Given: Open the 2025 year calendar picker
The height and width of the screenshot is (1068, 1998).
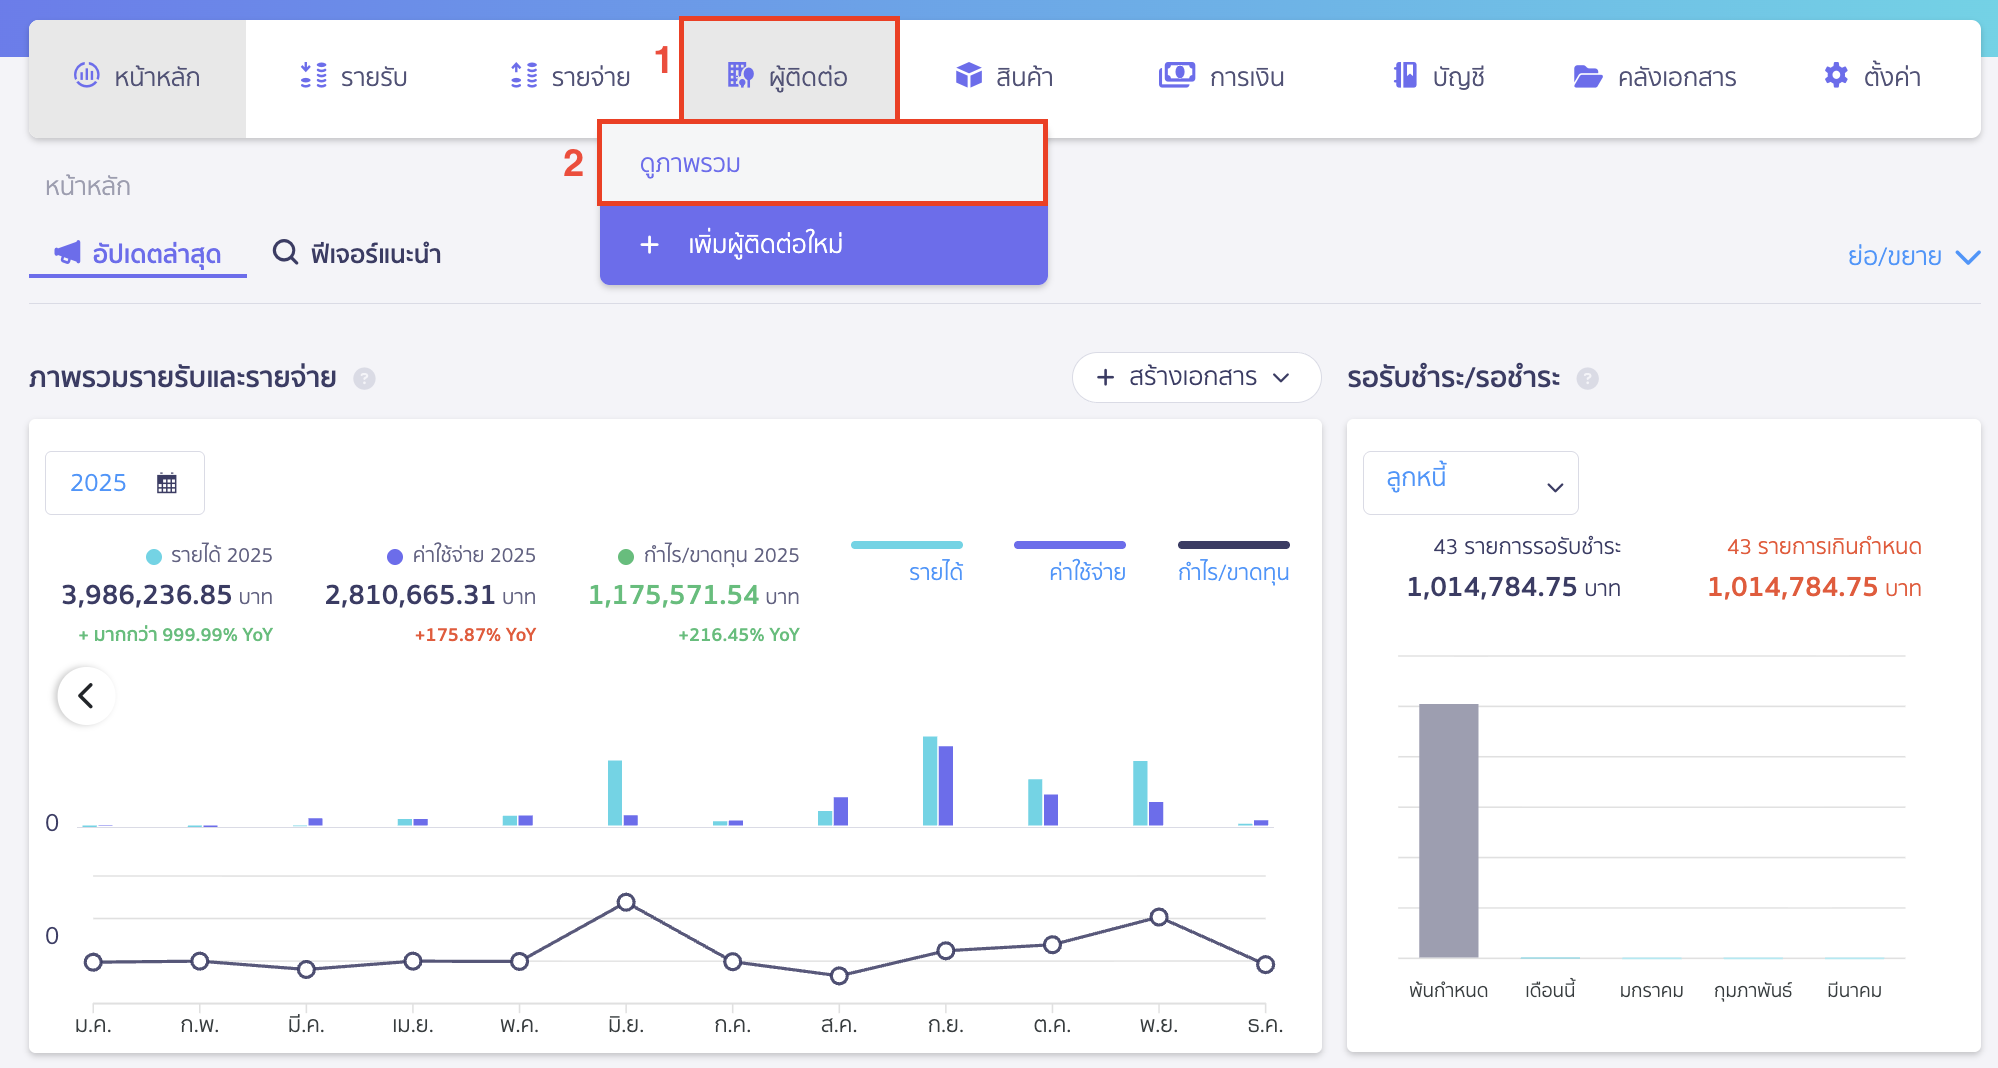Looking at the screenshot, I should (x=124, y=483).
